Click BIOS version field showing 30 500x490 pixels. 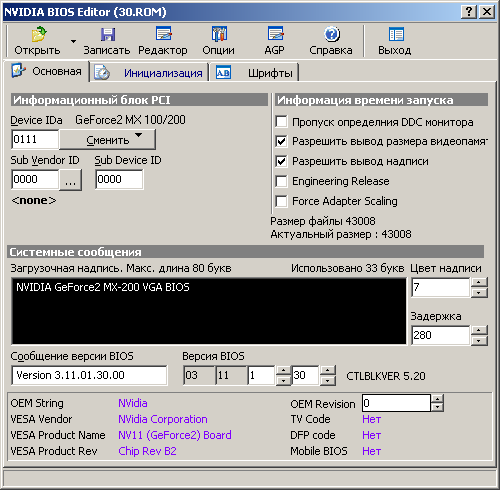305,375
